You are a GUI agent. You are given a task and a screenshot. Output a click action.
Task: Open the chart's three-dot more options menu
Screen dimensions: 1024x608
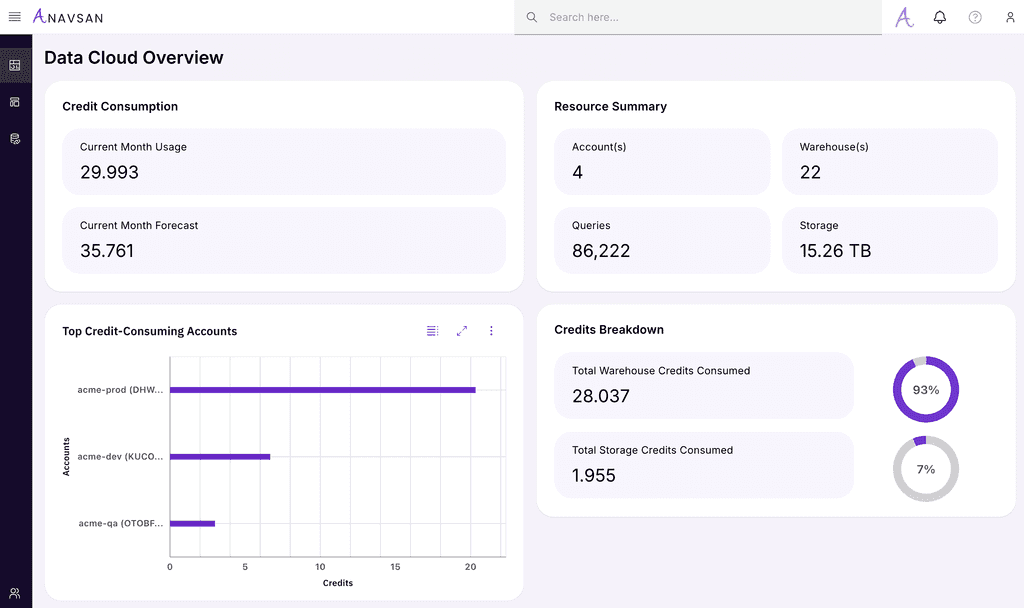tap(491, 331)
